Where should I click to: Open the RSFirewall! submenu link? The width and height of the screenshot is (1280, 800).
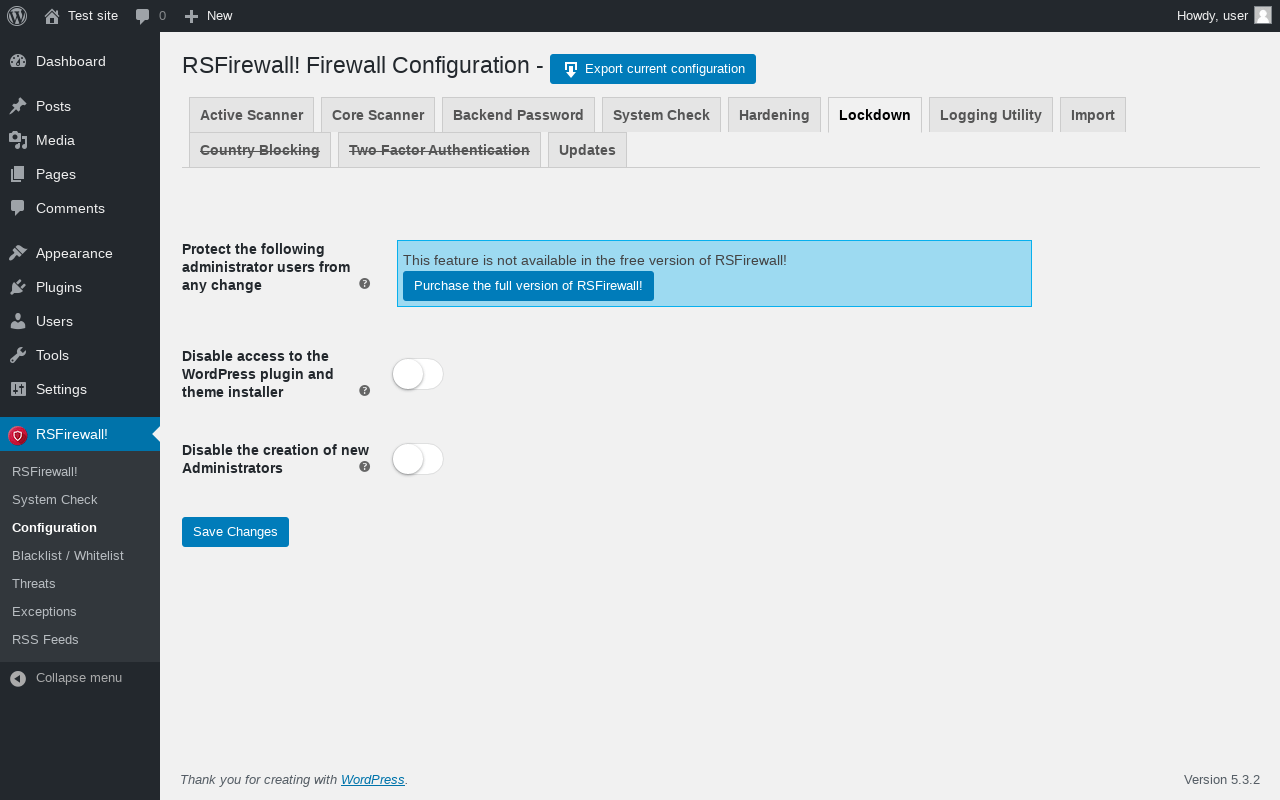click(x=45, y=471)
